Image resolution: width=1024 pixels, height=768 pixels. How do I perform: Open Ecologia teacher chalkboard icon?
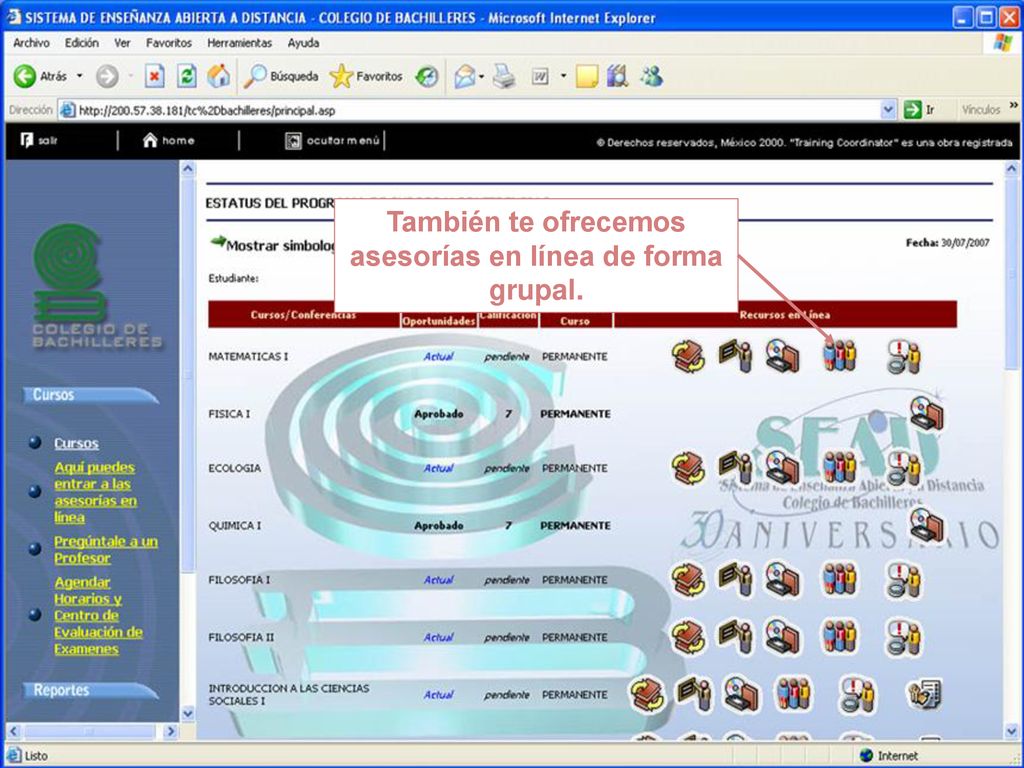pos(735,468)
